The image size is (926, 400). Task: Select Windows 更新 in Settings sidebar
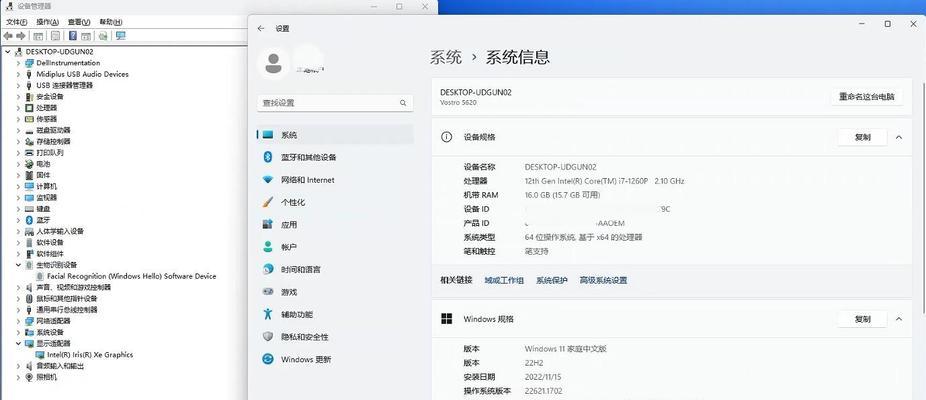click(x=335, y=359)
